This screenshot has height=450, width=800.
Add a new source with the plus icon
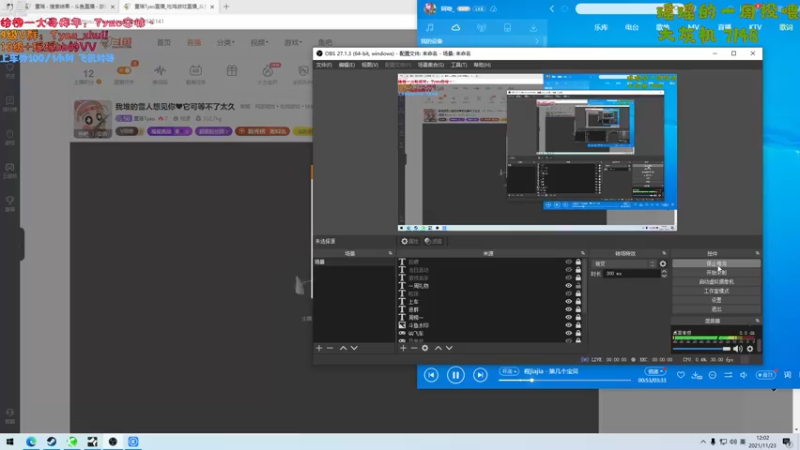point(403,348)
